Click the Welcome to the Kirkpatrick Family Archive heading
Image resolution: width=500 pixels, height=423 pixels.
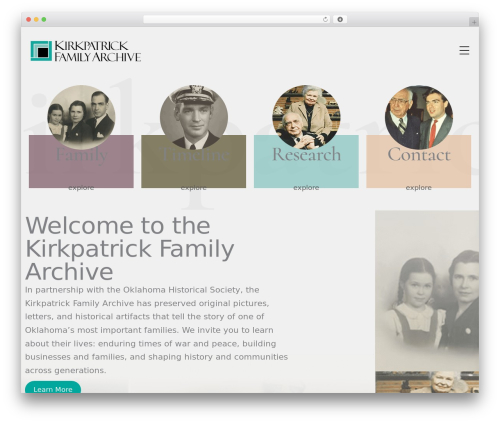pyautogui.click(x=130, y=249)
